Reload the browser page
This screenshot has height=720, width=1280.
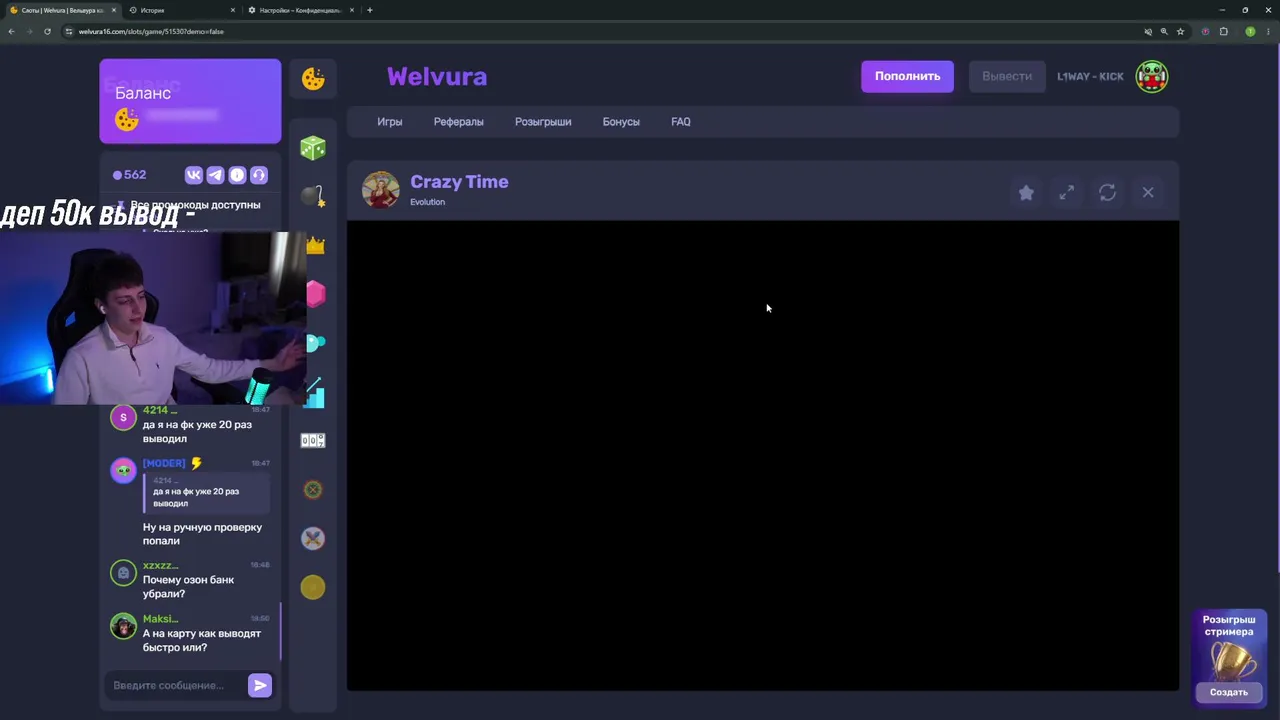click(47, 31)
